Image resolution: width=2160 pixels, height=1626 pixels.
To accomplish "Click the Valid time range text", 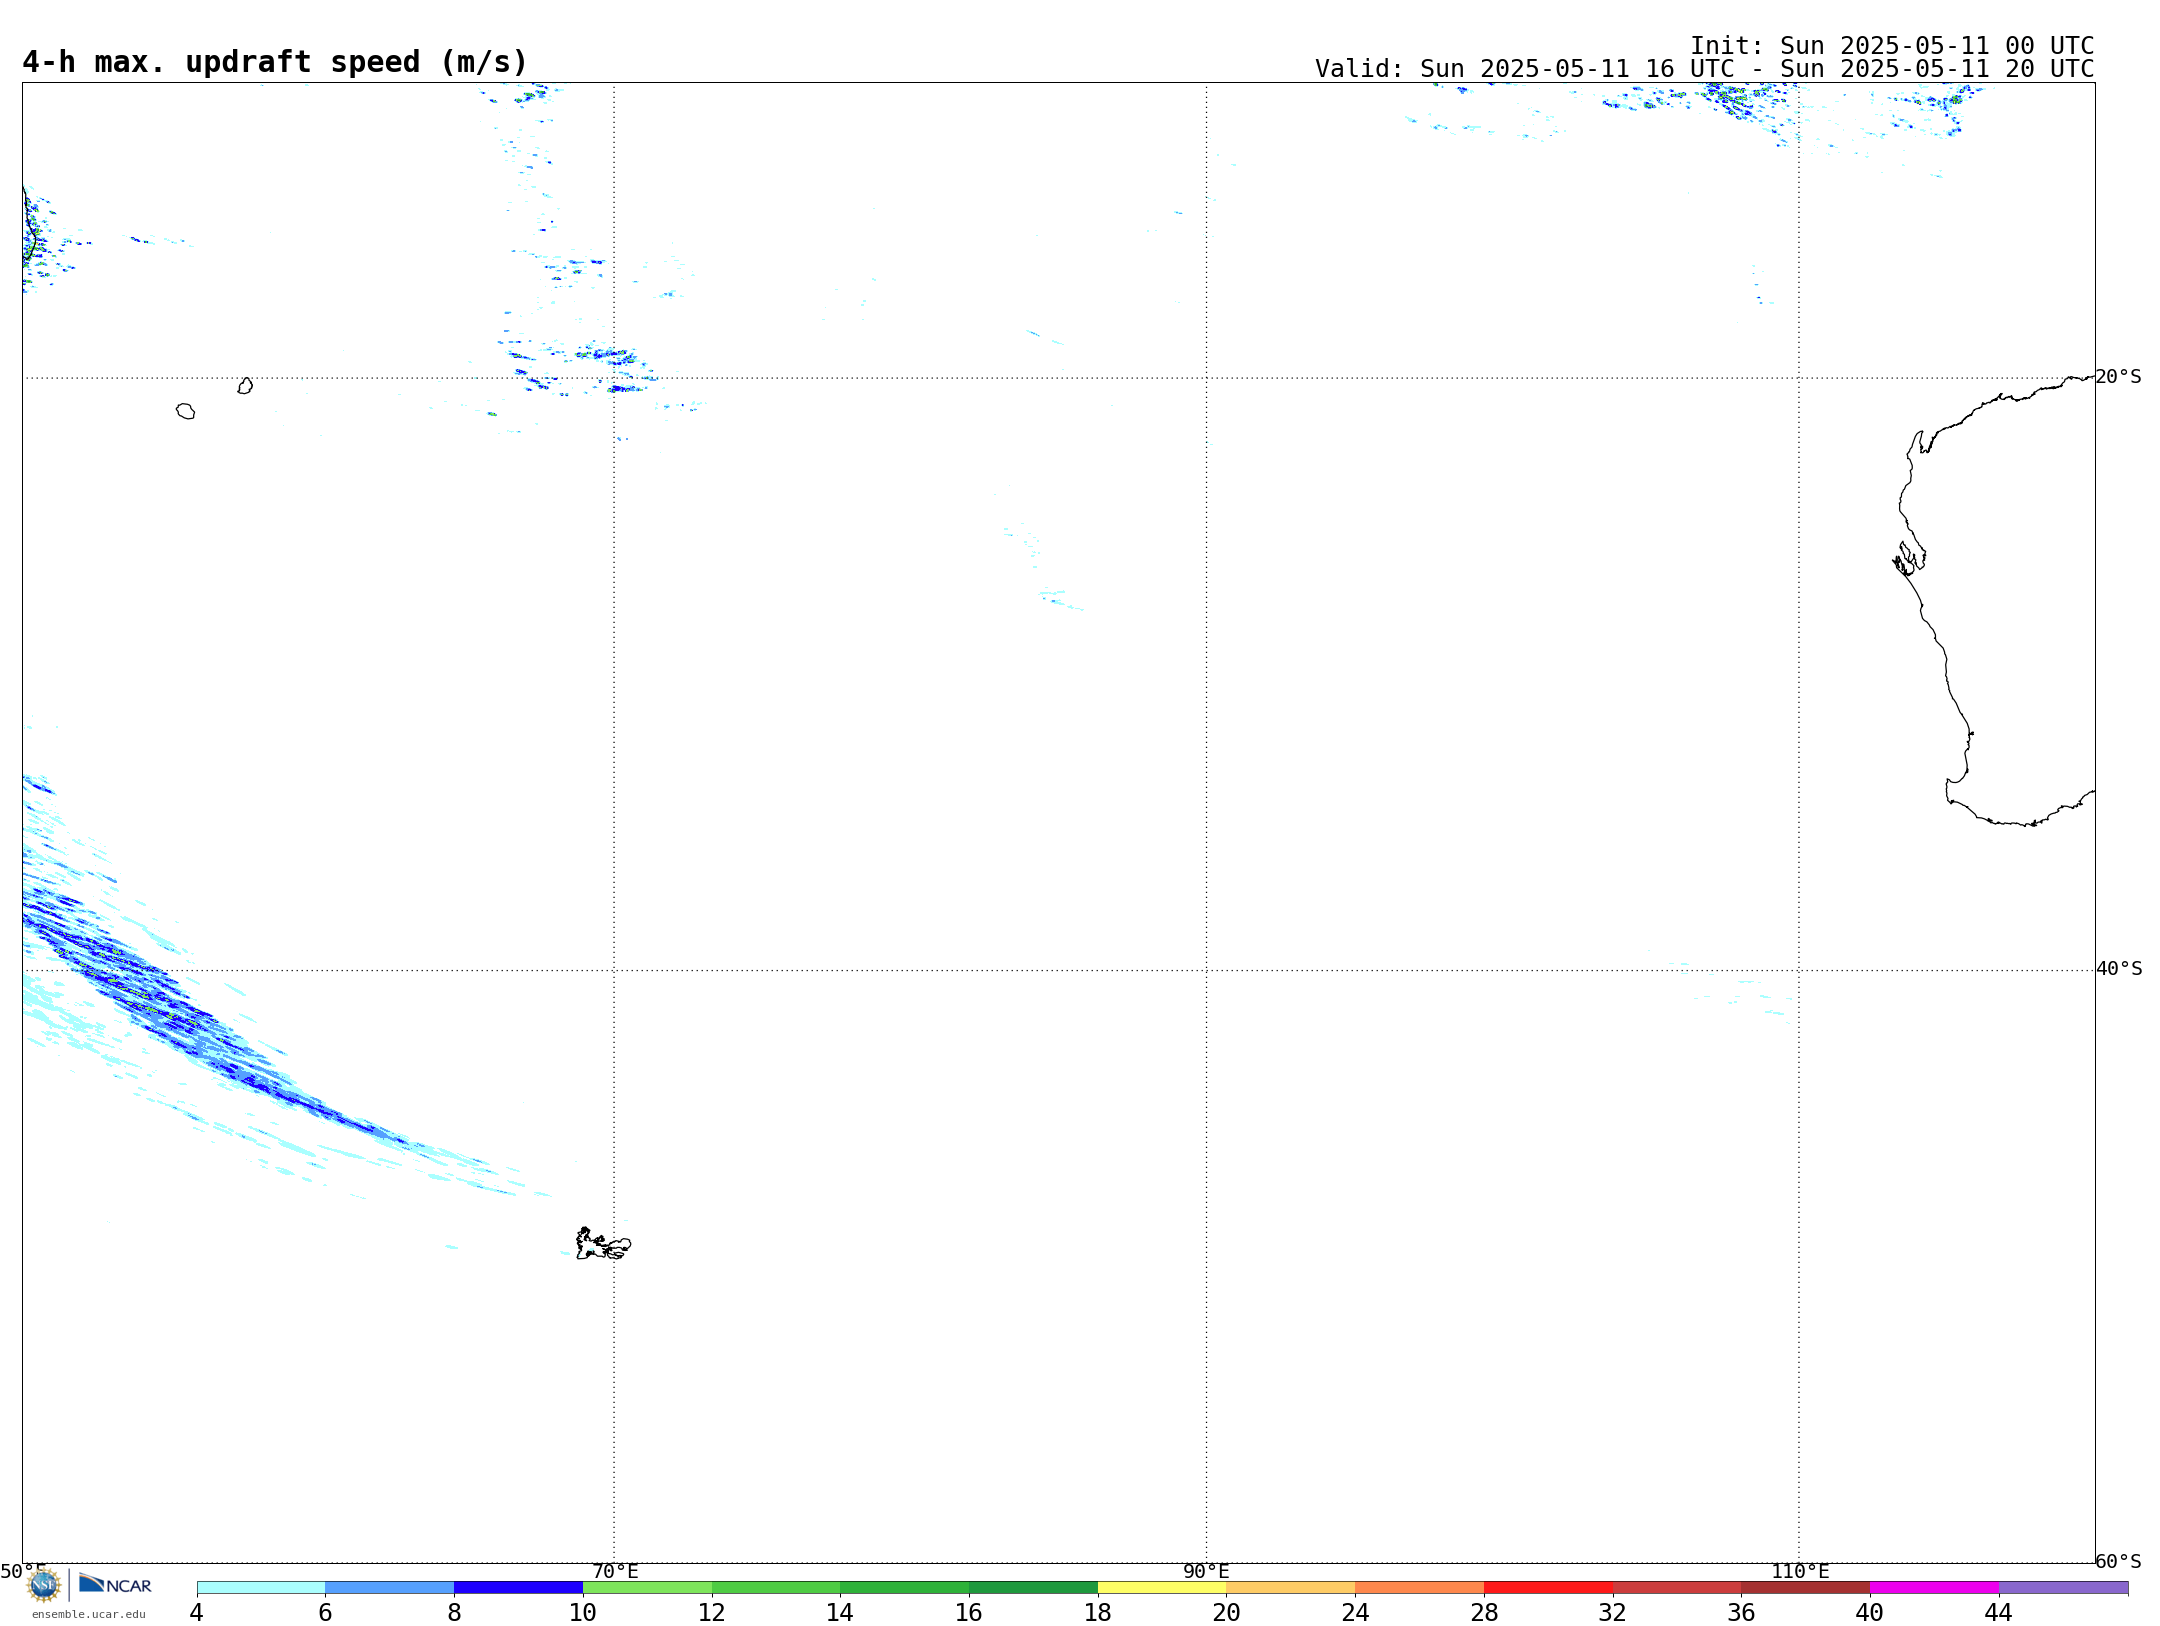I will (1705, 69).
